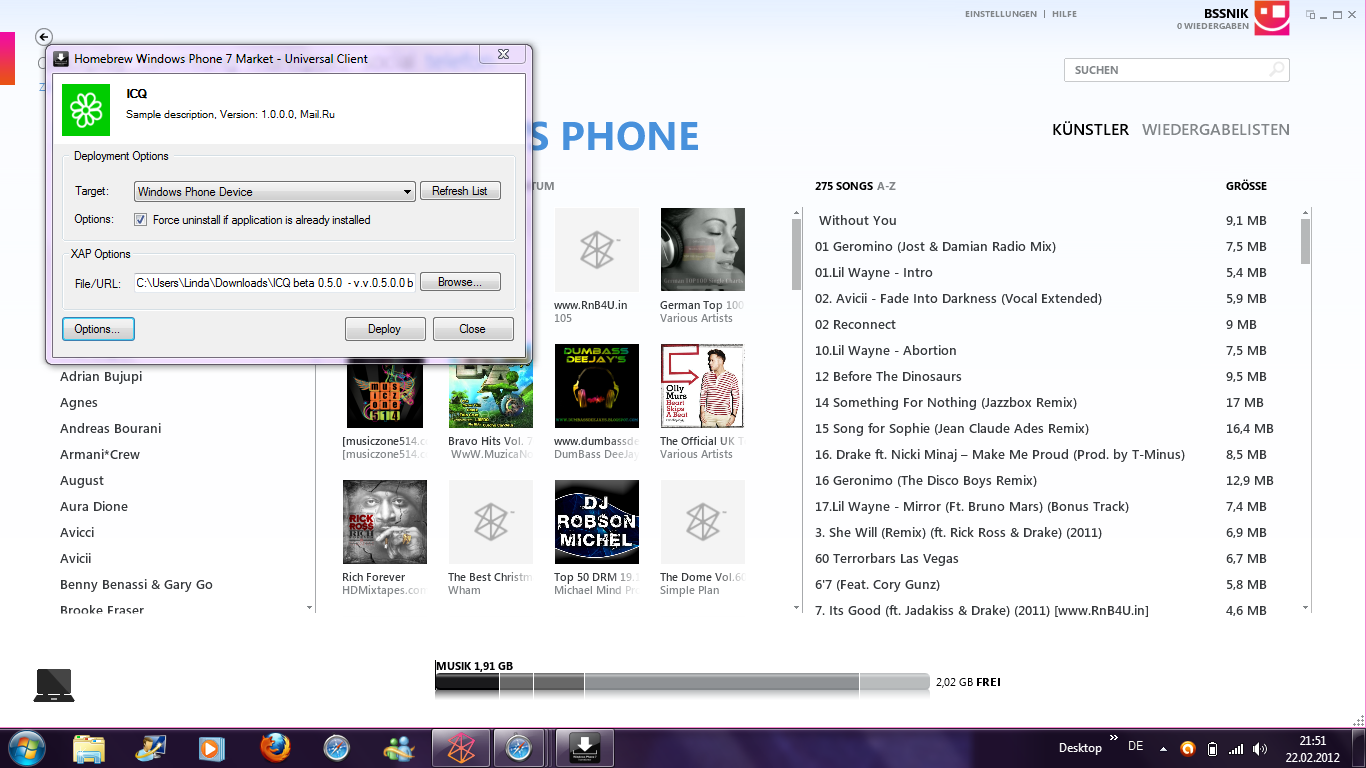Click the orange tray notification icon

tap(1187, 748)
